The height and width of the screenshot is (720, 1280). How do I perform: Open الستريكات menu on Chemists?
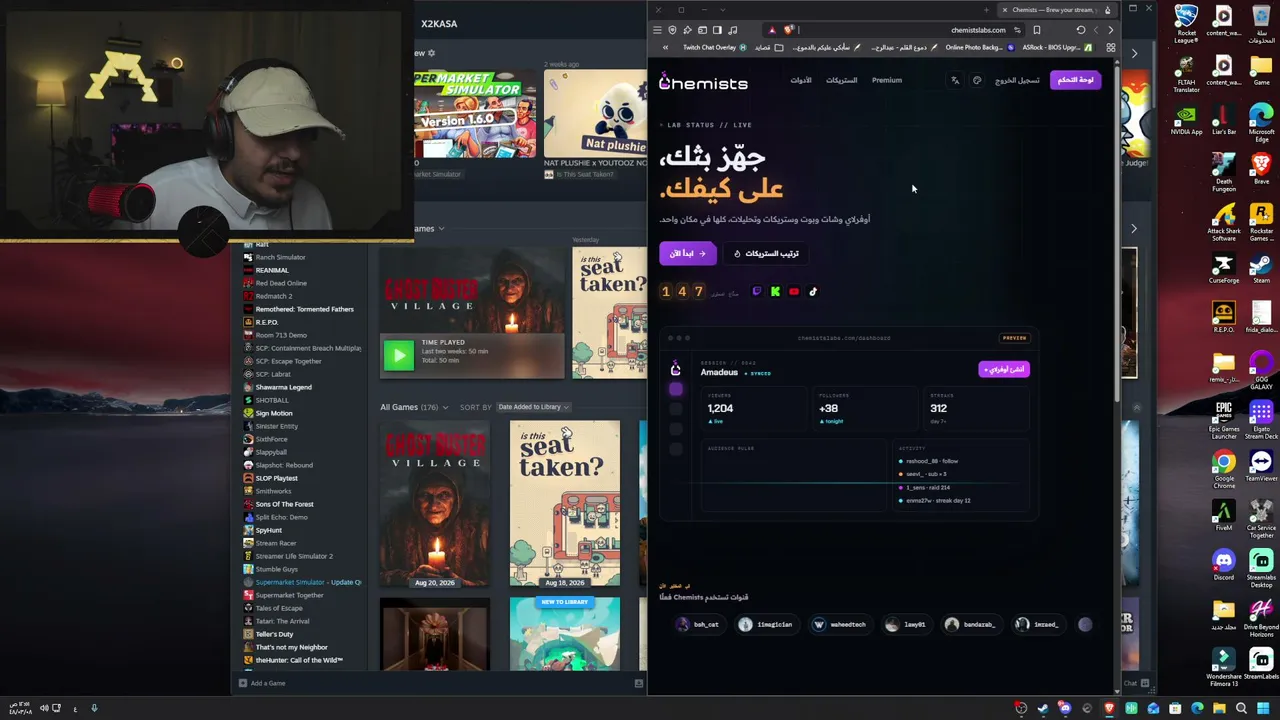click(x=841, y=80)
